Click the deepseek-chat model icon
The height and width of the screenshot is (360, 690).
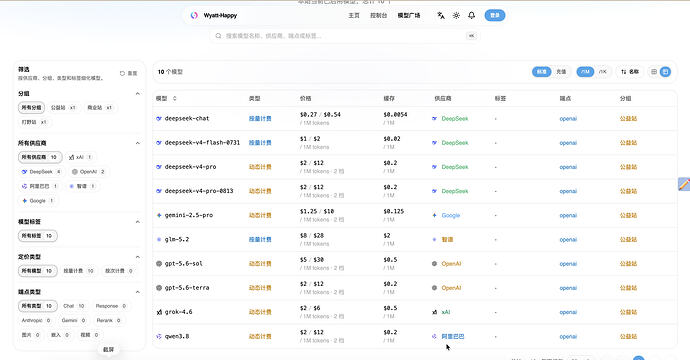click(159, 118)
